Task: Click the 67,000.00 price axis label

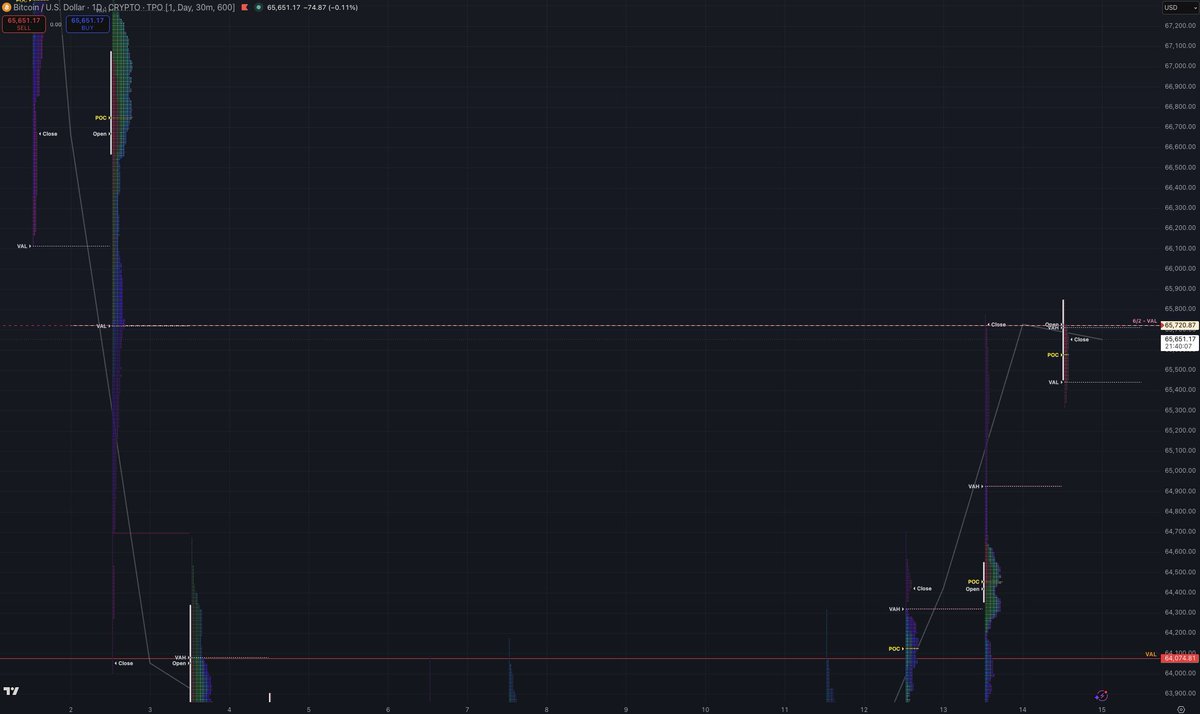Action: [1179, 66]
